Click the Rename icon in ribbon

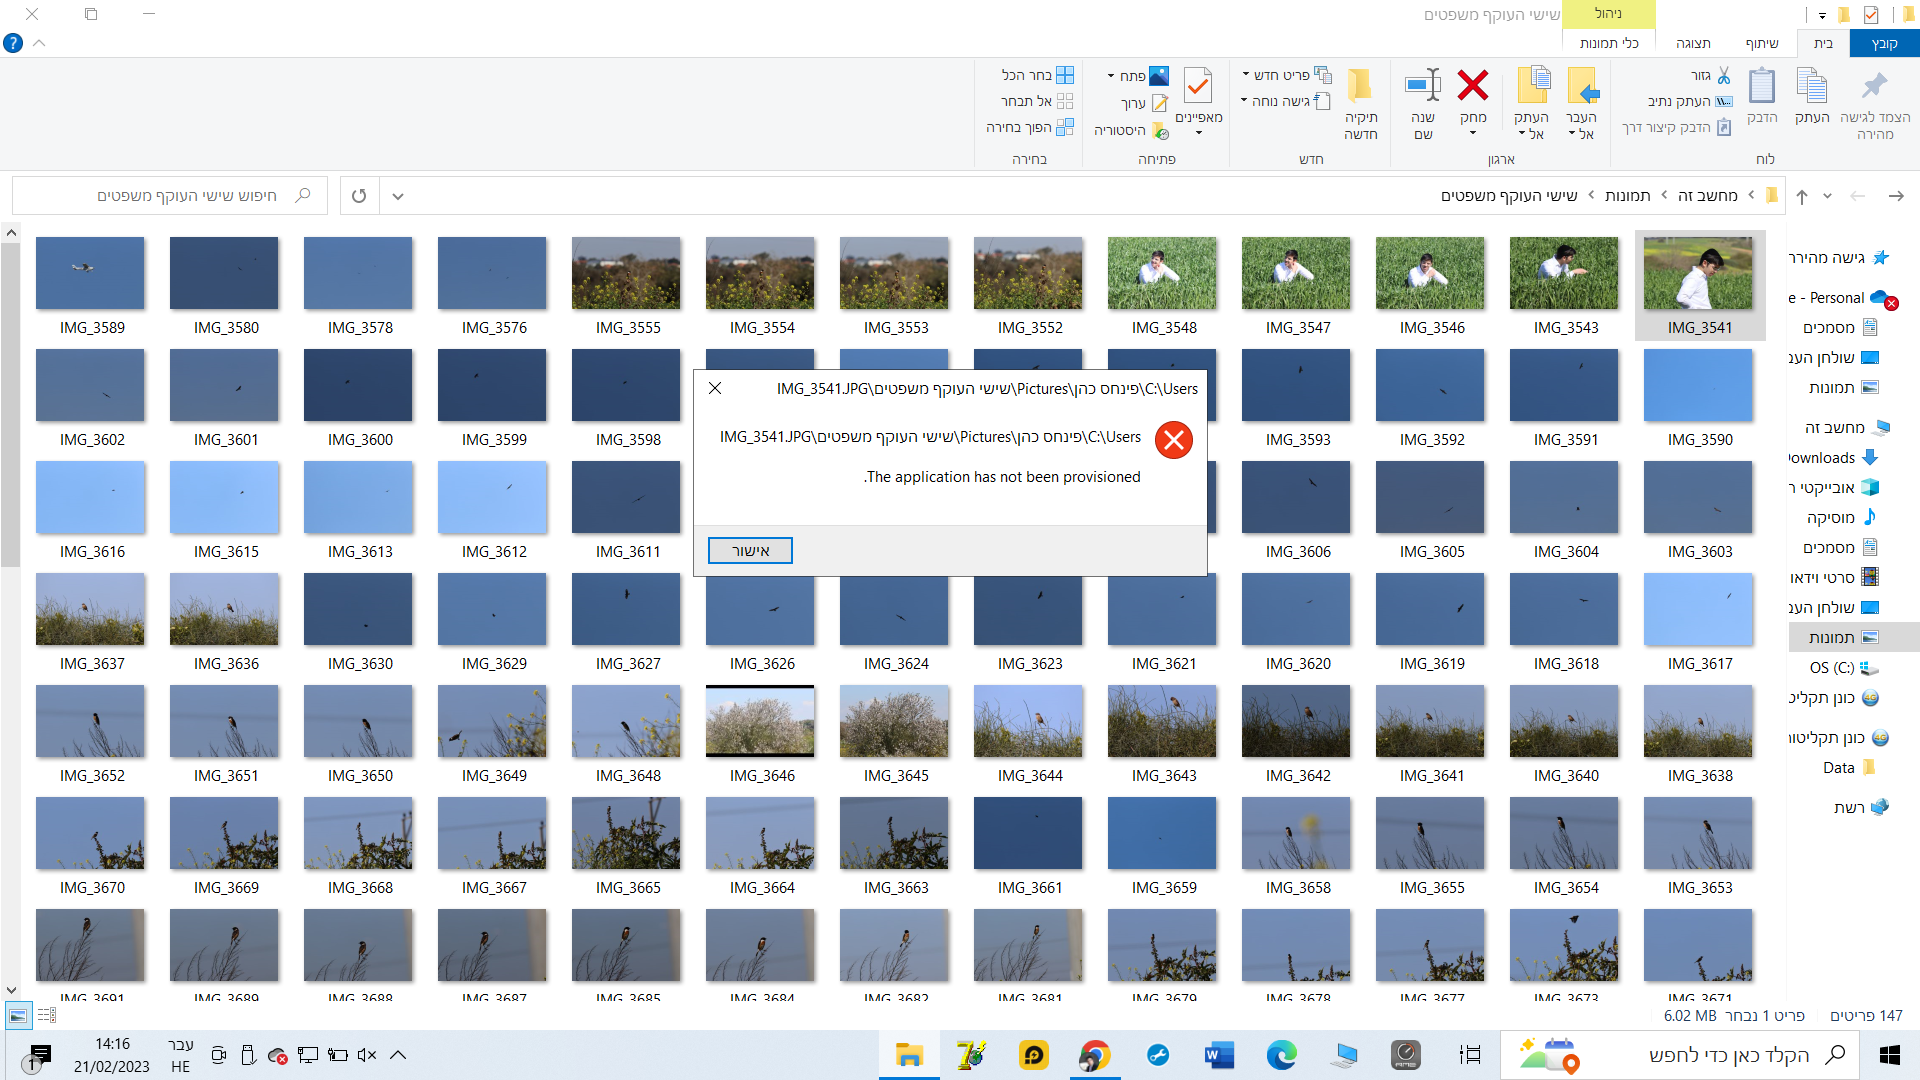[x=1422, y=86]
